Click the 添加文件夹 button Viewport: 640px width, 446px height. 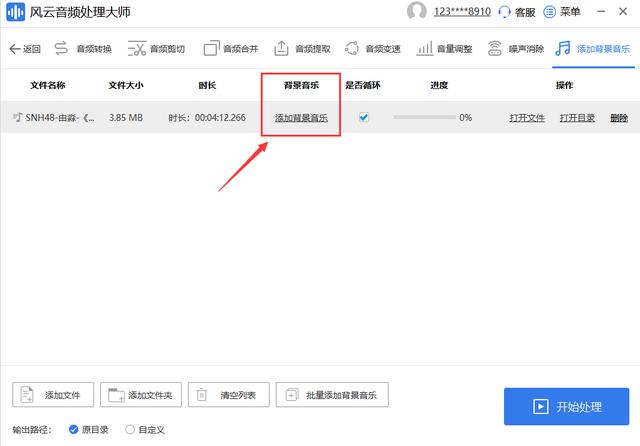click(141, 395)
